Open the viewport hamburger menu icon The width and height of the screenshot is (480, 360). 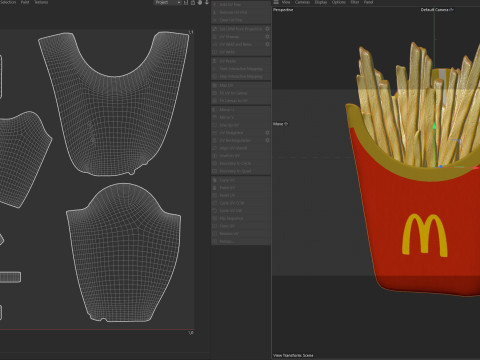tap(276, 2)
